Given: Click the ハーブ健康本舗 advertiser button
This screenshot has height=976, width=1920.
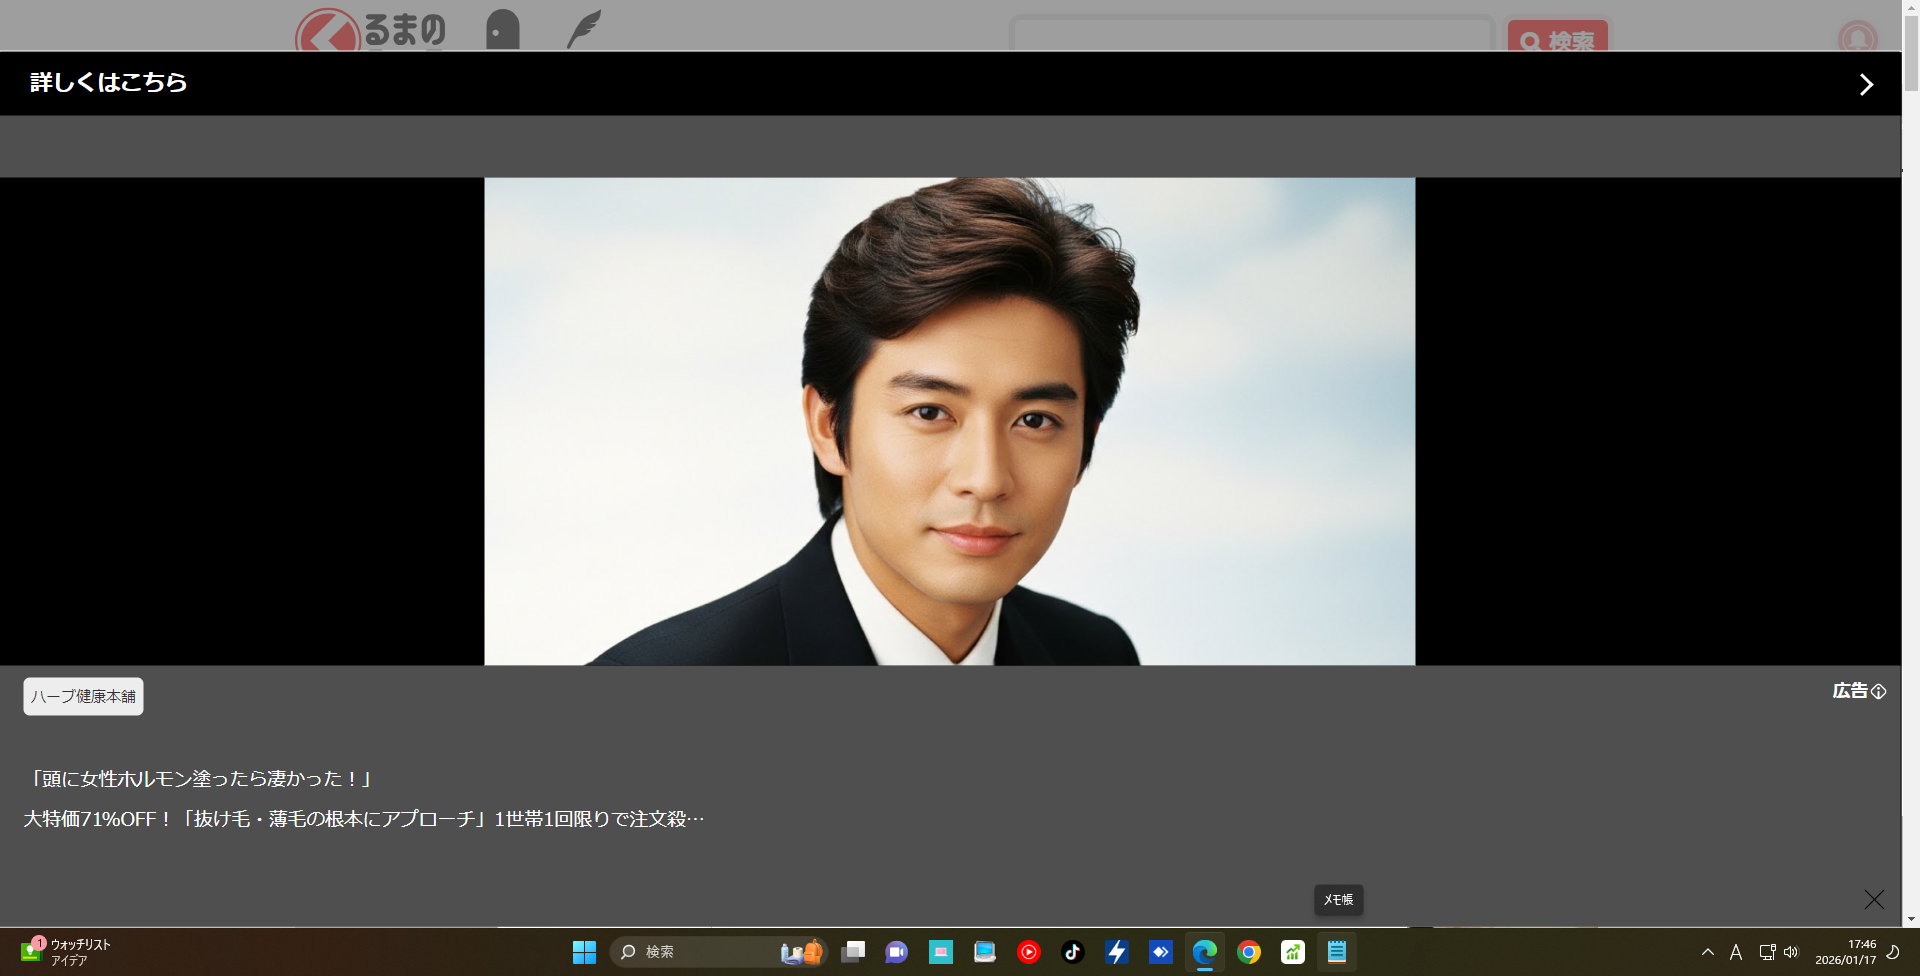Looking at the screenshot, I should 83,697.
